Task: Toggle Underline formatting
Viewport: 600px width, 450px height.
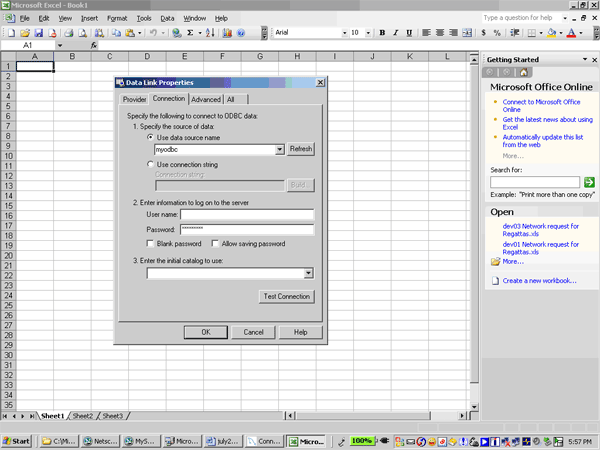Action: click(409, 33)
